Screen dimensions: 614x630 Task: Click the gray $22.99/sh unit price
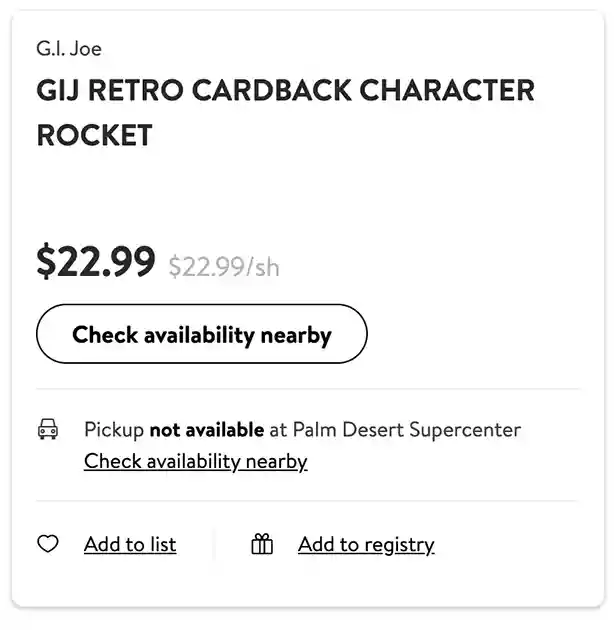[224, 267]
